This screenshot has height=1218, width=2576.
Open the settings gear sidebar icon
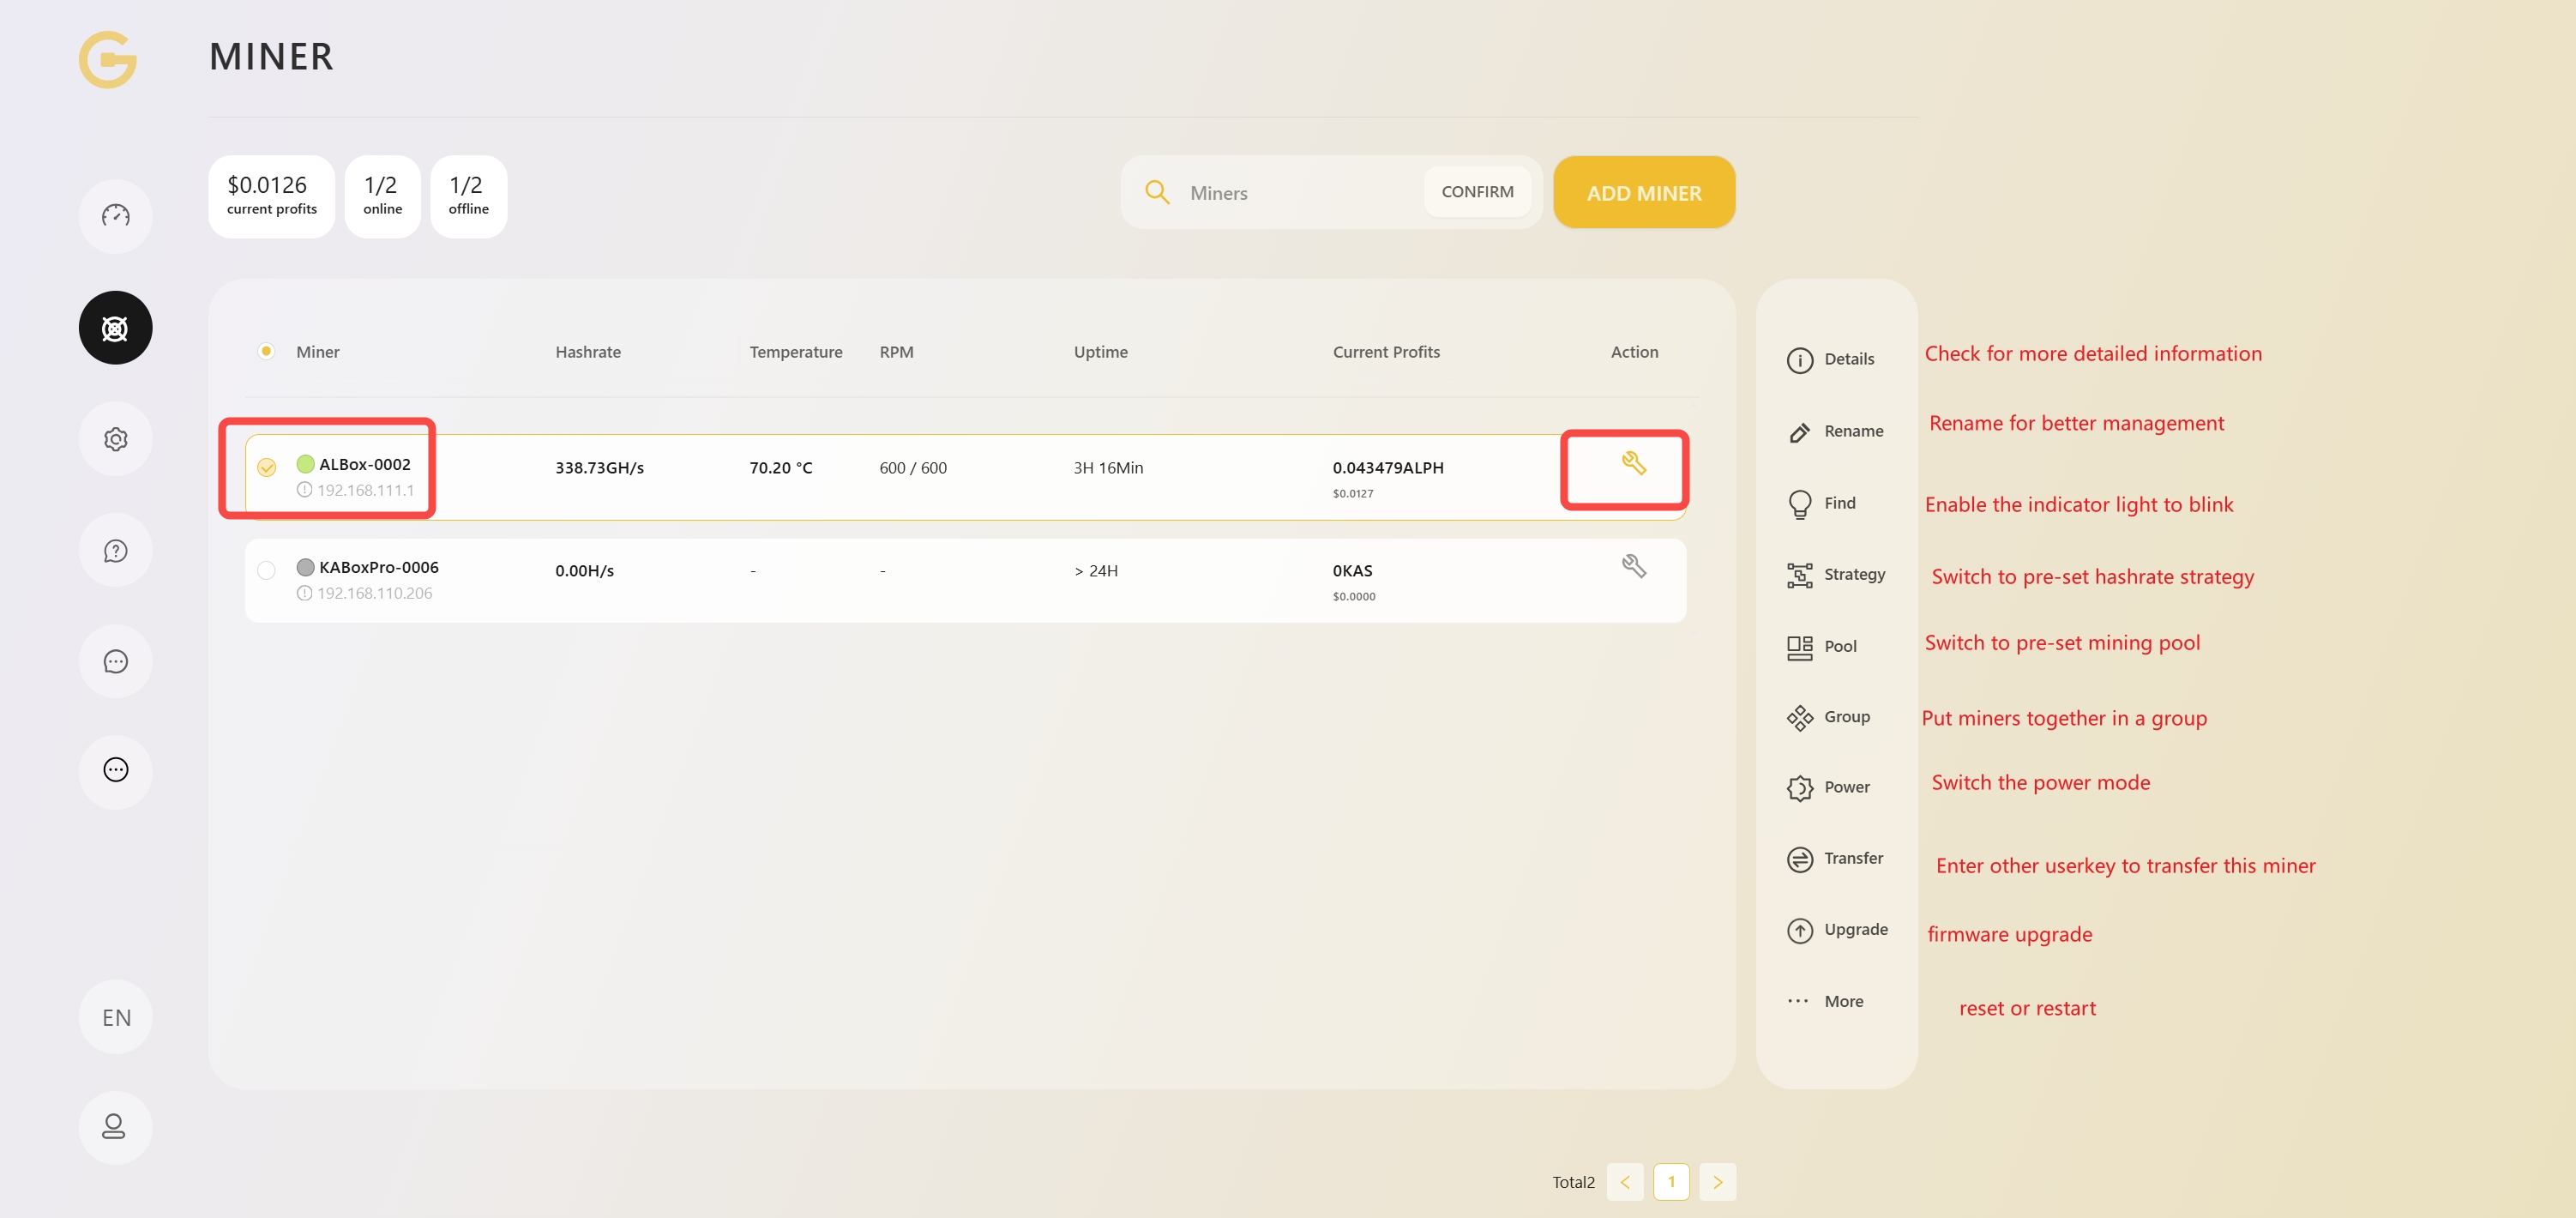tap(116, 439)
